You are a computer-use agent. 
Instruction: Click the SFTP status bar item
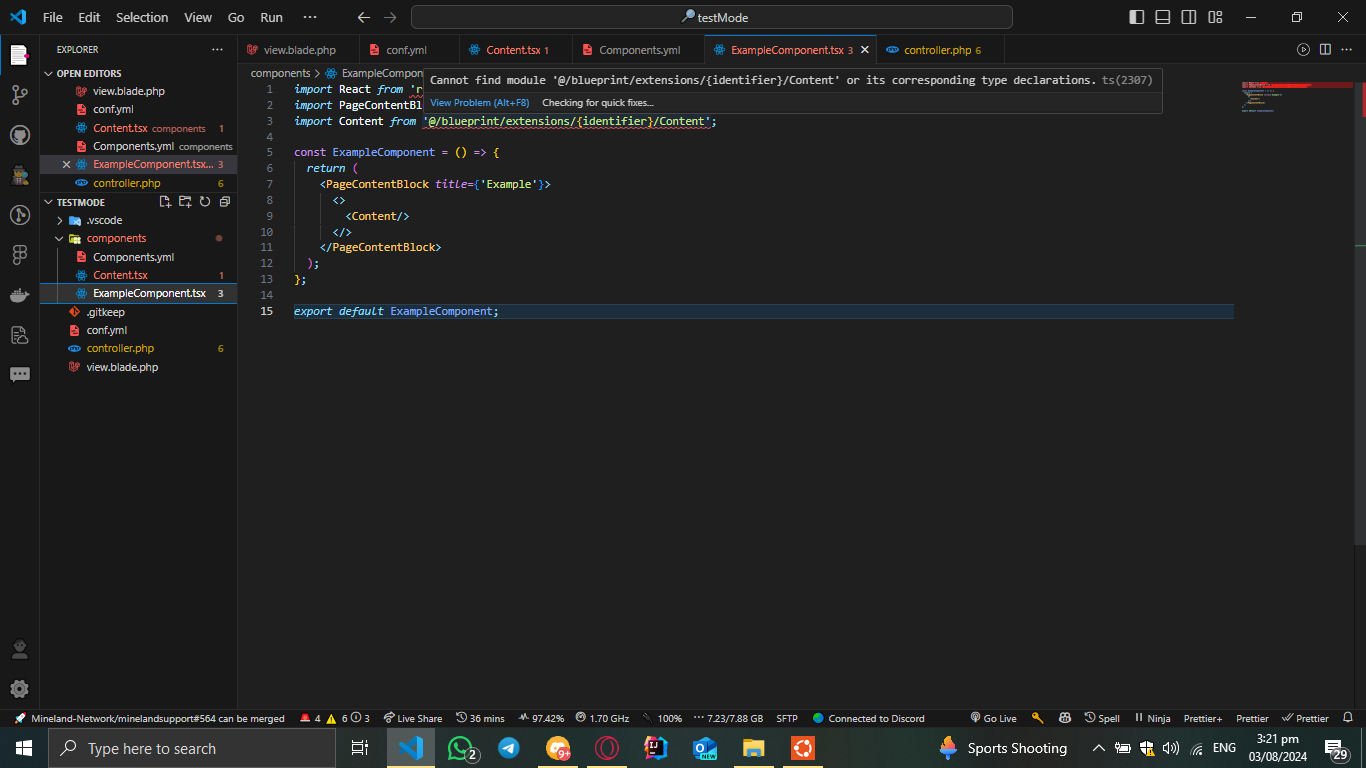point(787,718)
